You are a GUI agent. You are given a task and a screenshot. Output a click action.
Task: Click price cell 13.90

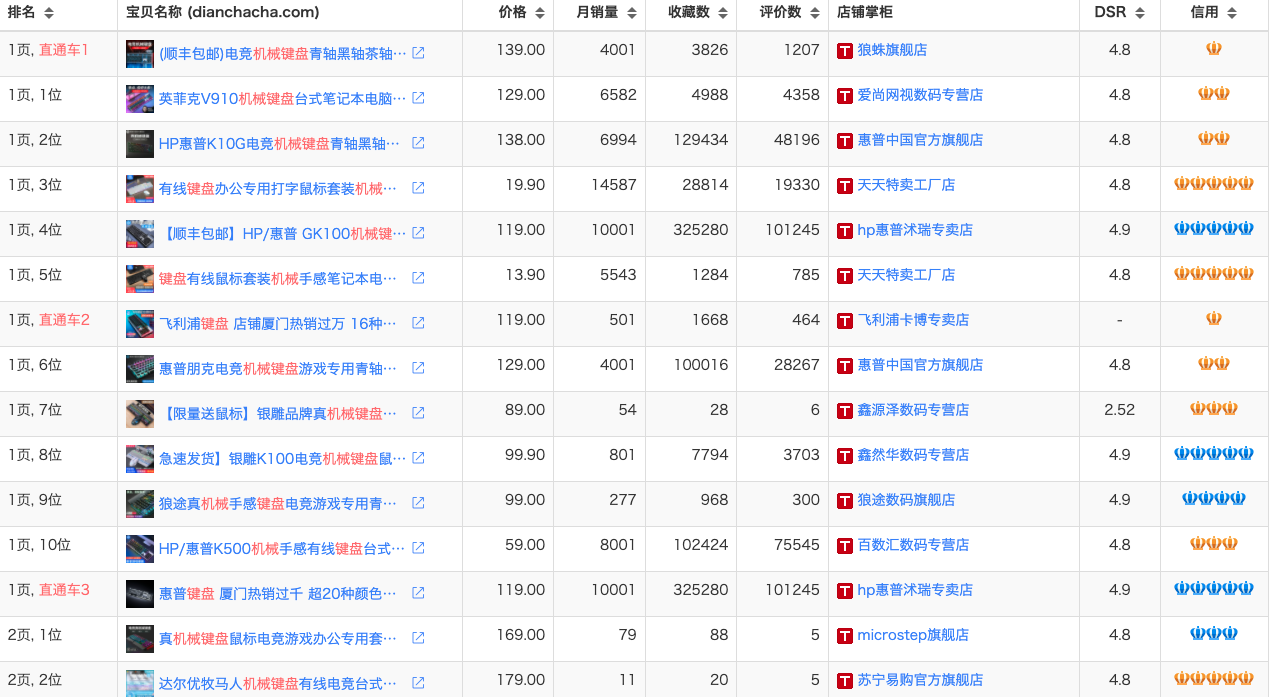click(525, 275)
